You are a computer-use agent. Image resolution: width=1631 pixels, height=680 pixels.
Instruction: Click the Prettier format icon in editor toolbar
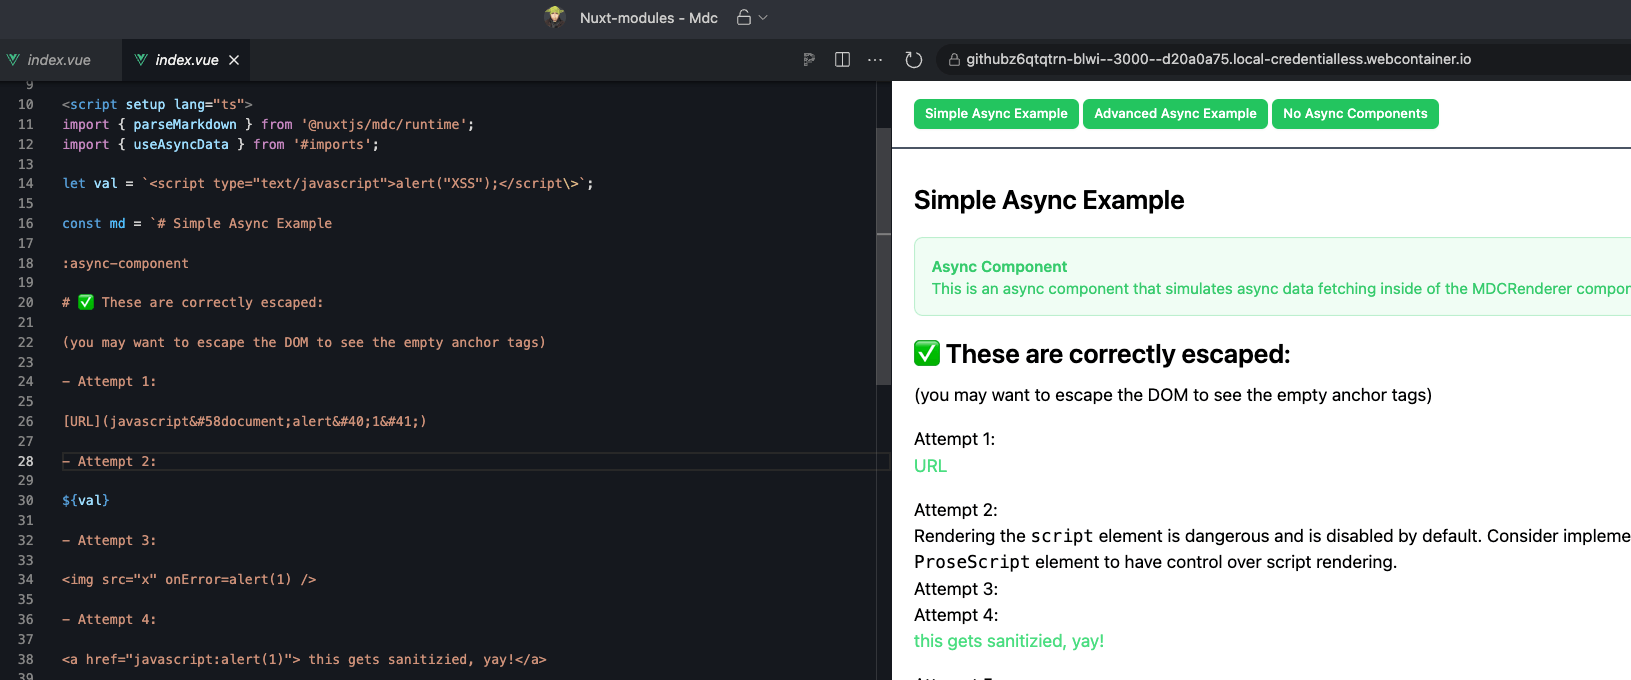[809, 60]
